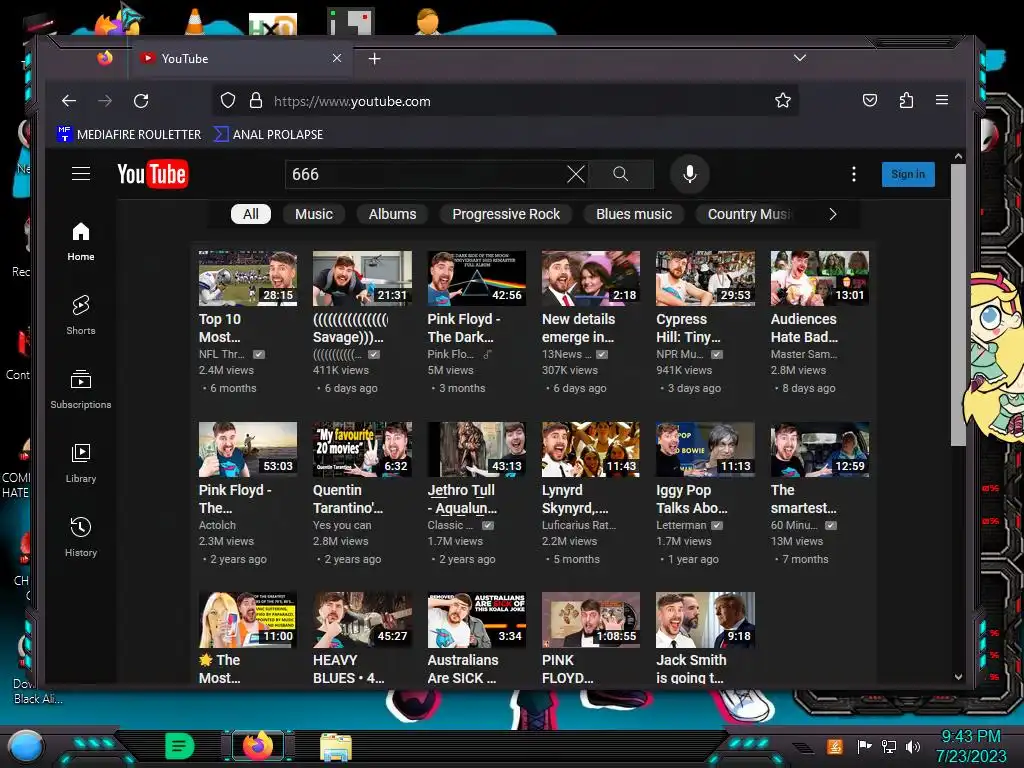Select the Albums filter chip
Image resolution: width=1024 pixels, height=768 pixels.
tap(392, 214)
